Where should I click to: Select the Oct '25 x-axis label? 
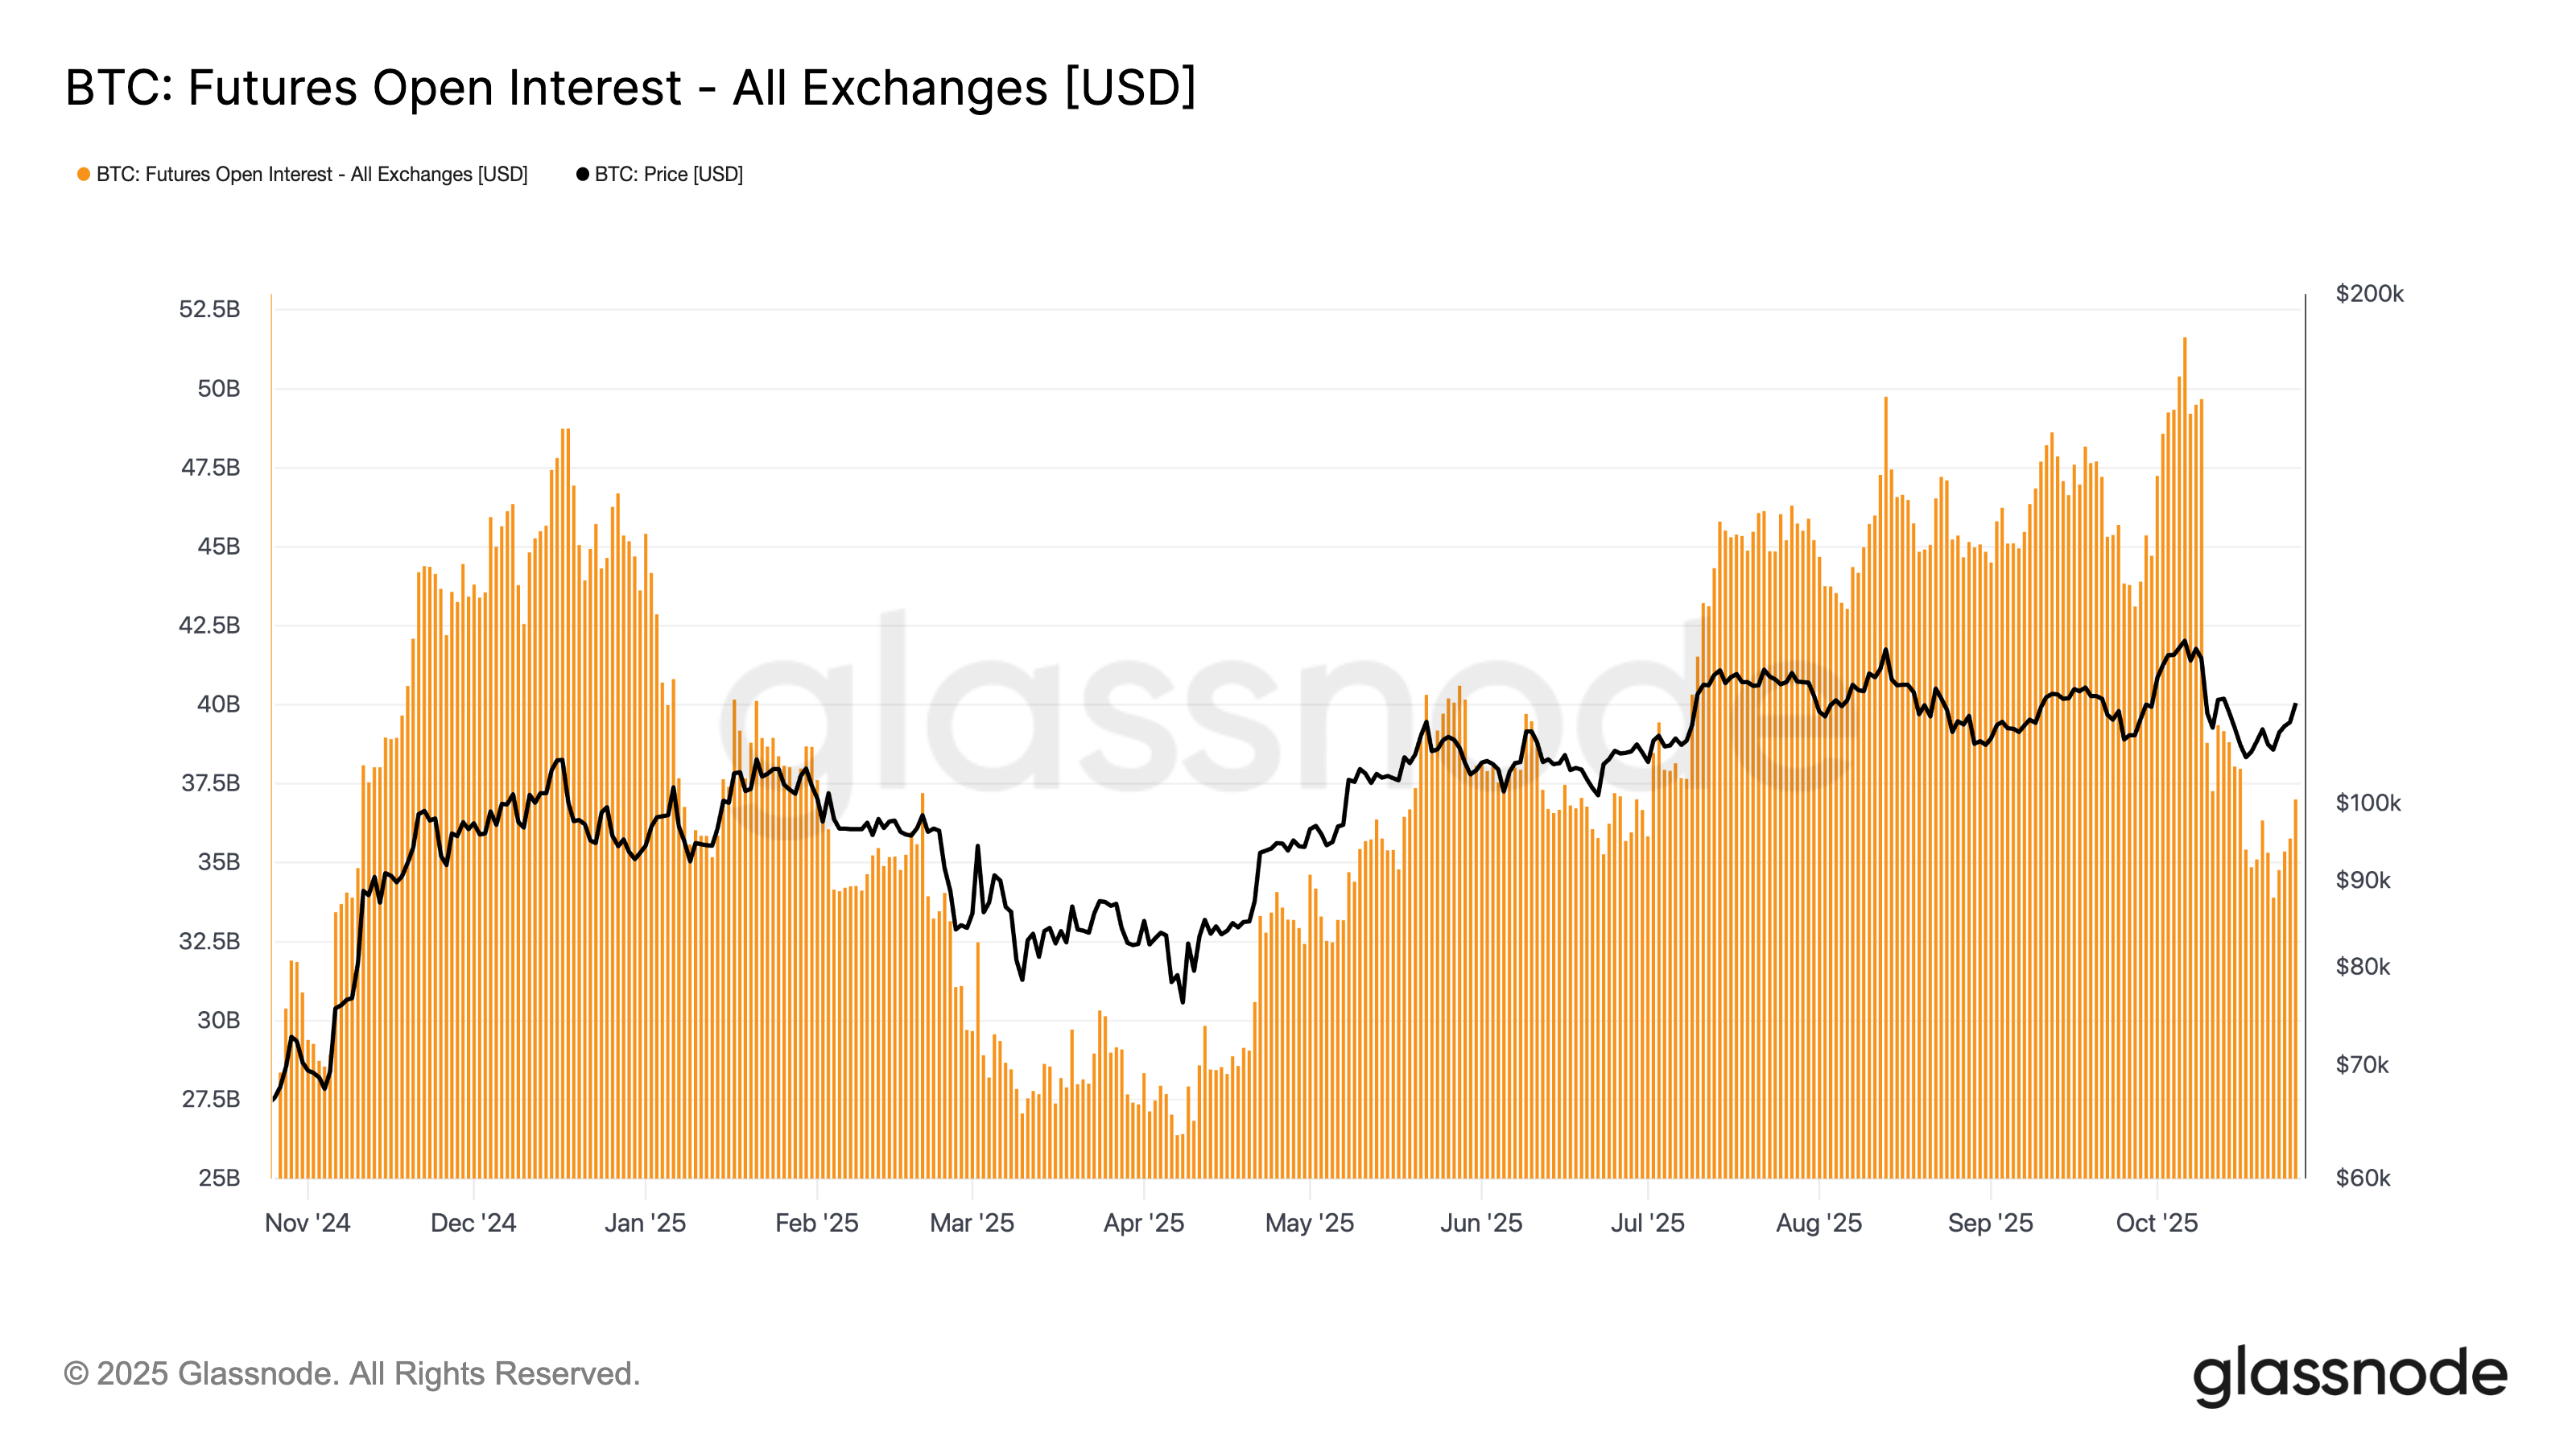2156,1223
